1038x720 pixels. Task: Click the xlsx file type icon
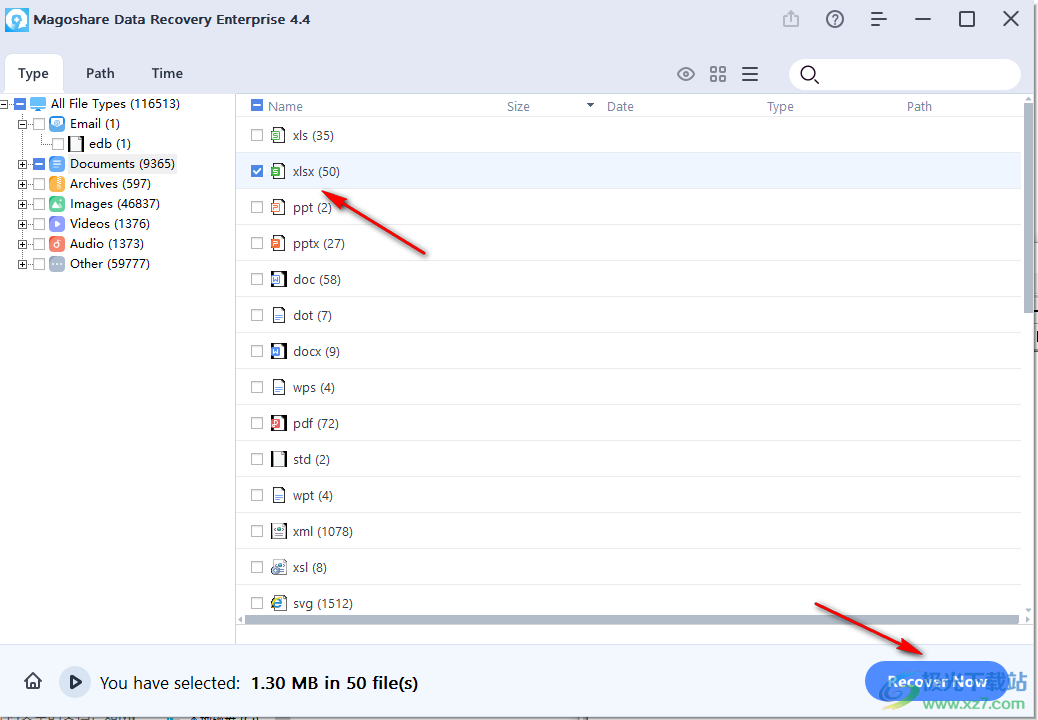tap(278, 171)
